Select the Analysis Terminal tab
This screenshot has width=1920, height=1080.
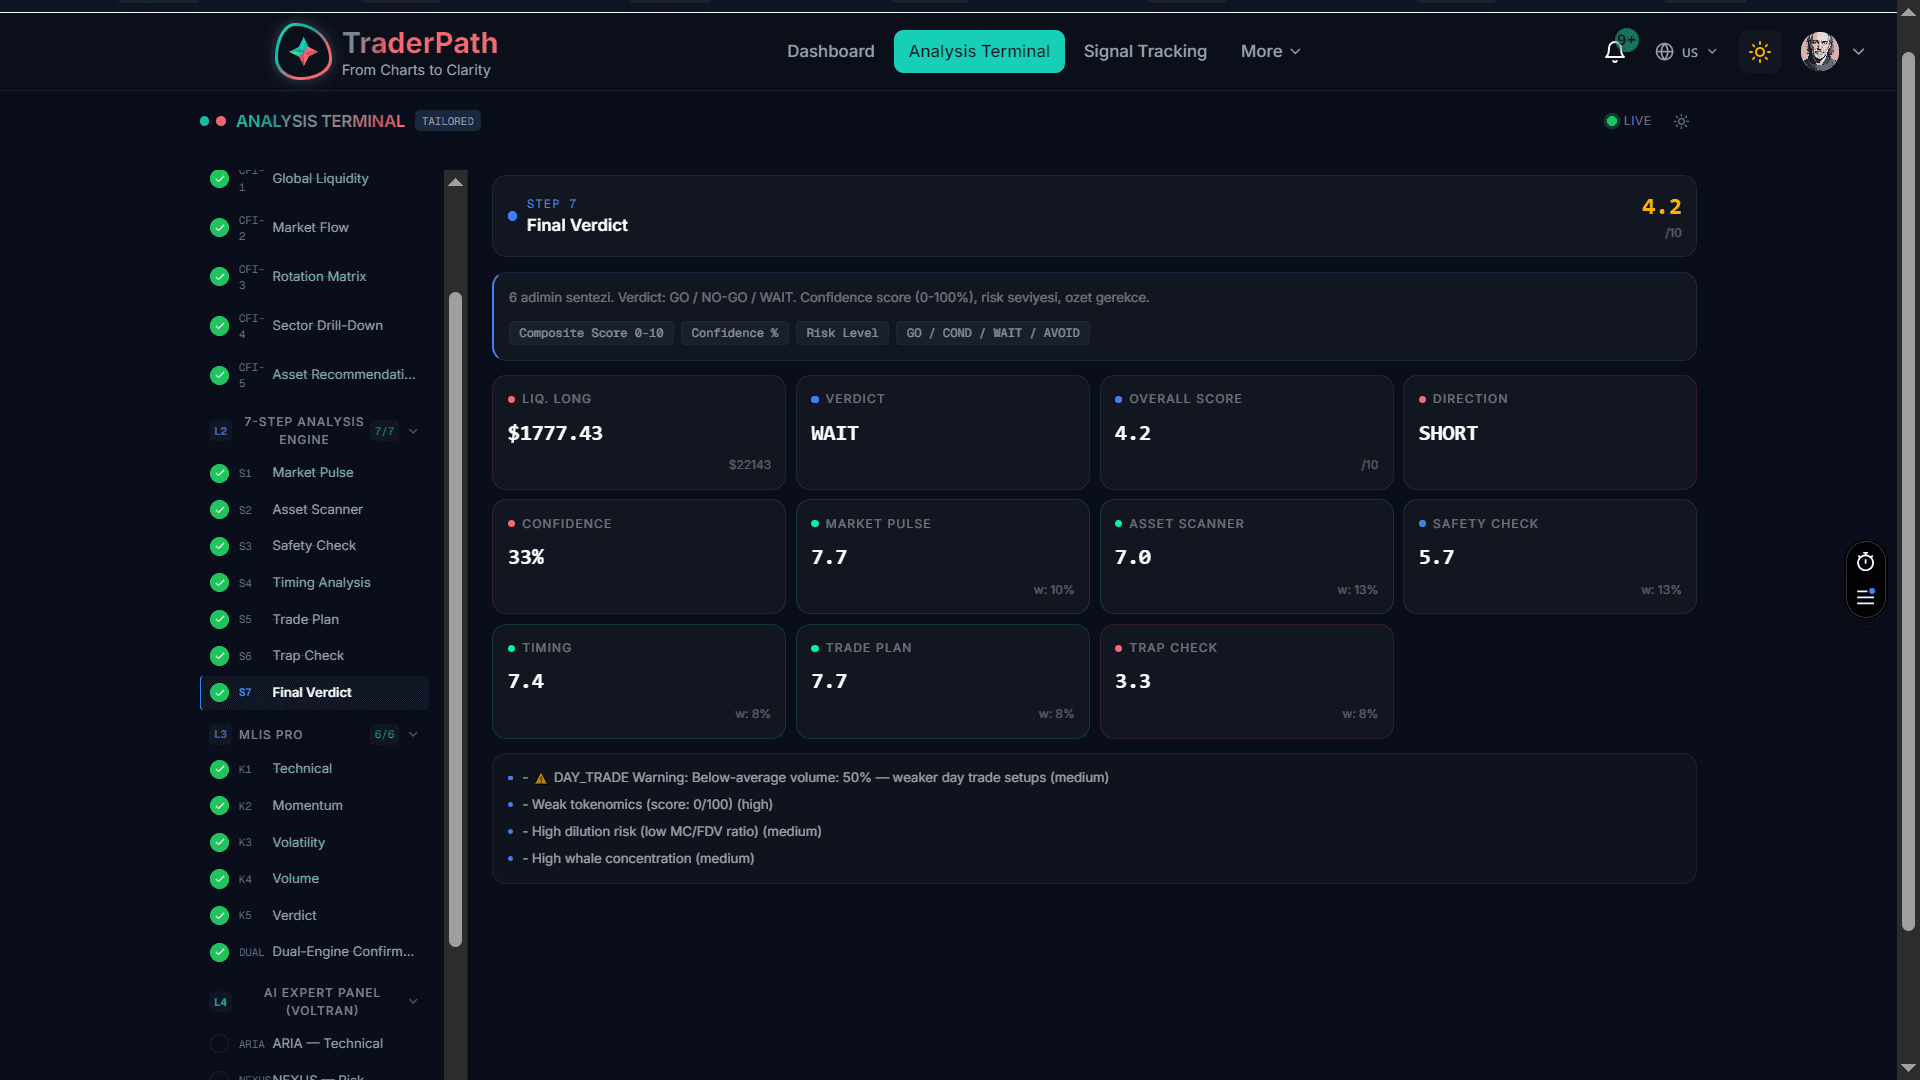tap(979, 51)
